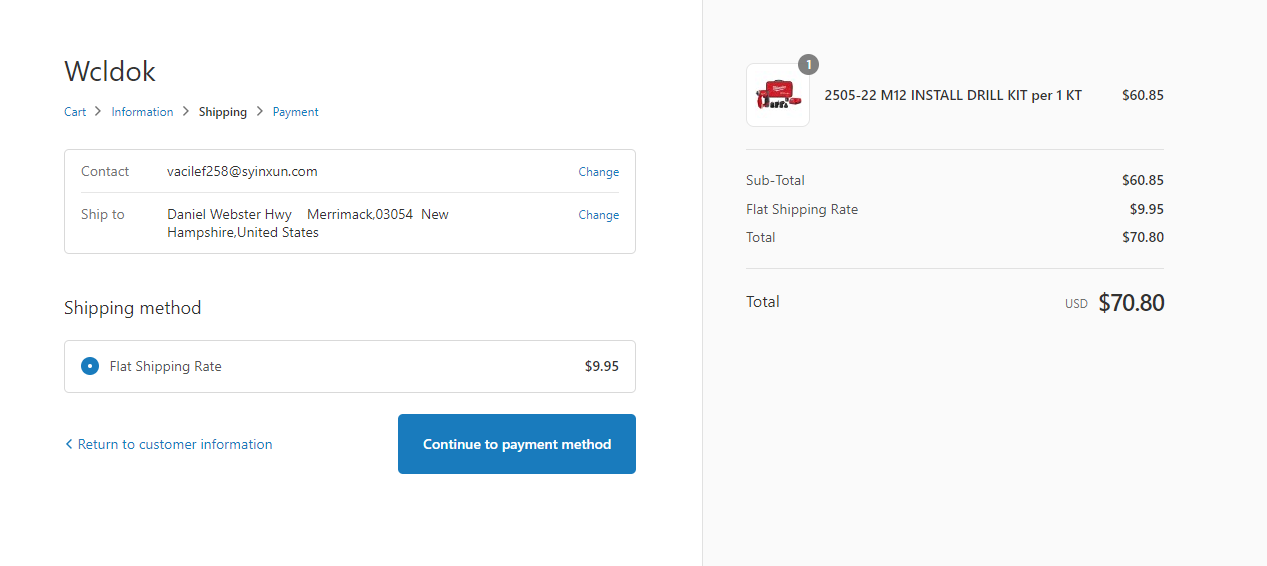Click the USD $70.80 grand total
Screen dimensions: 1267x566
(x=1130, y=303)
